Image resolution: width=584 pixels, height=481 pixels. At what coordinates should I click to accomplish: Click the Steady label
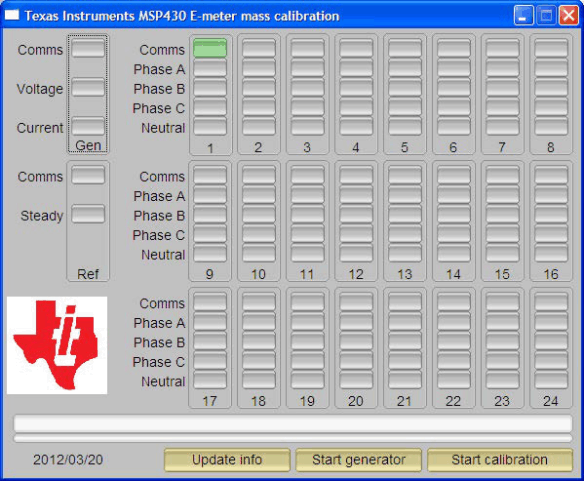point(42,216)
